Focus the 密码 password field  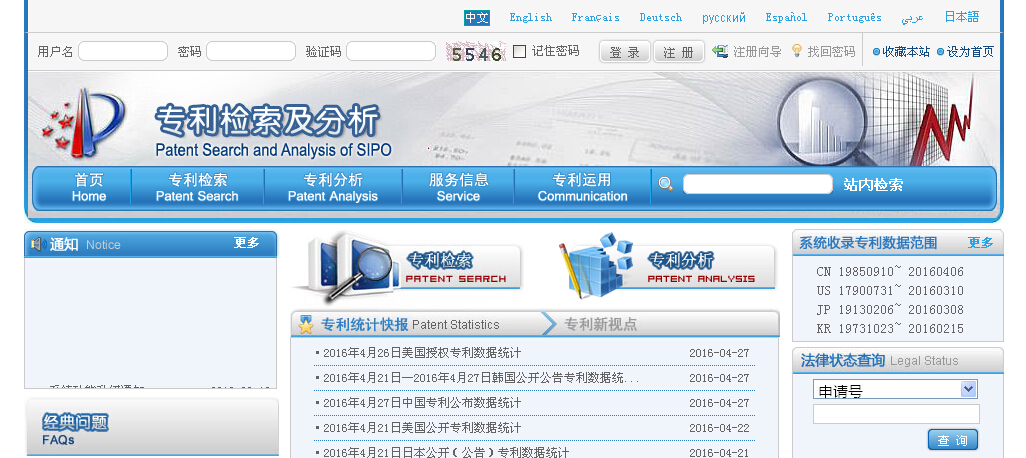pos(251,51)
